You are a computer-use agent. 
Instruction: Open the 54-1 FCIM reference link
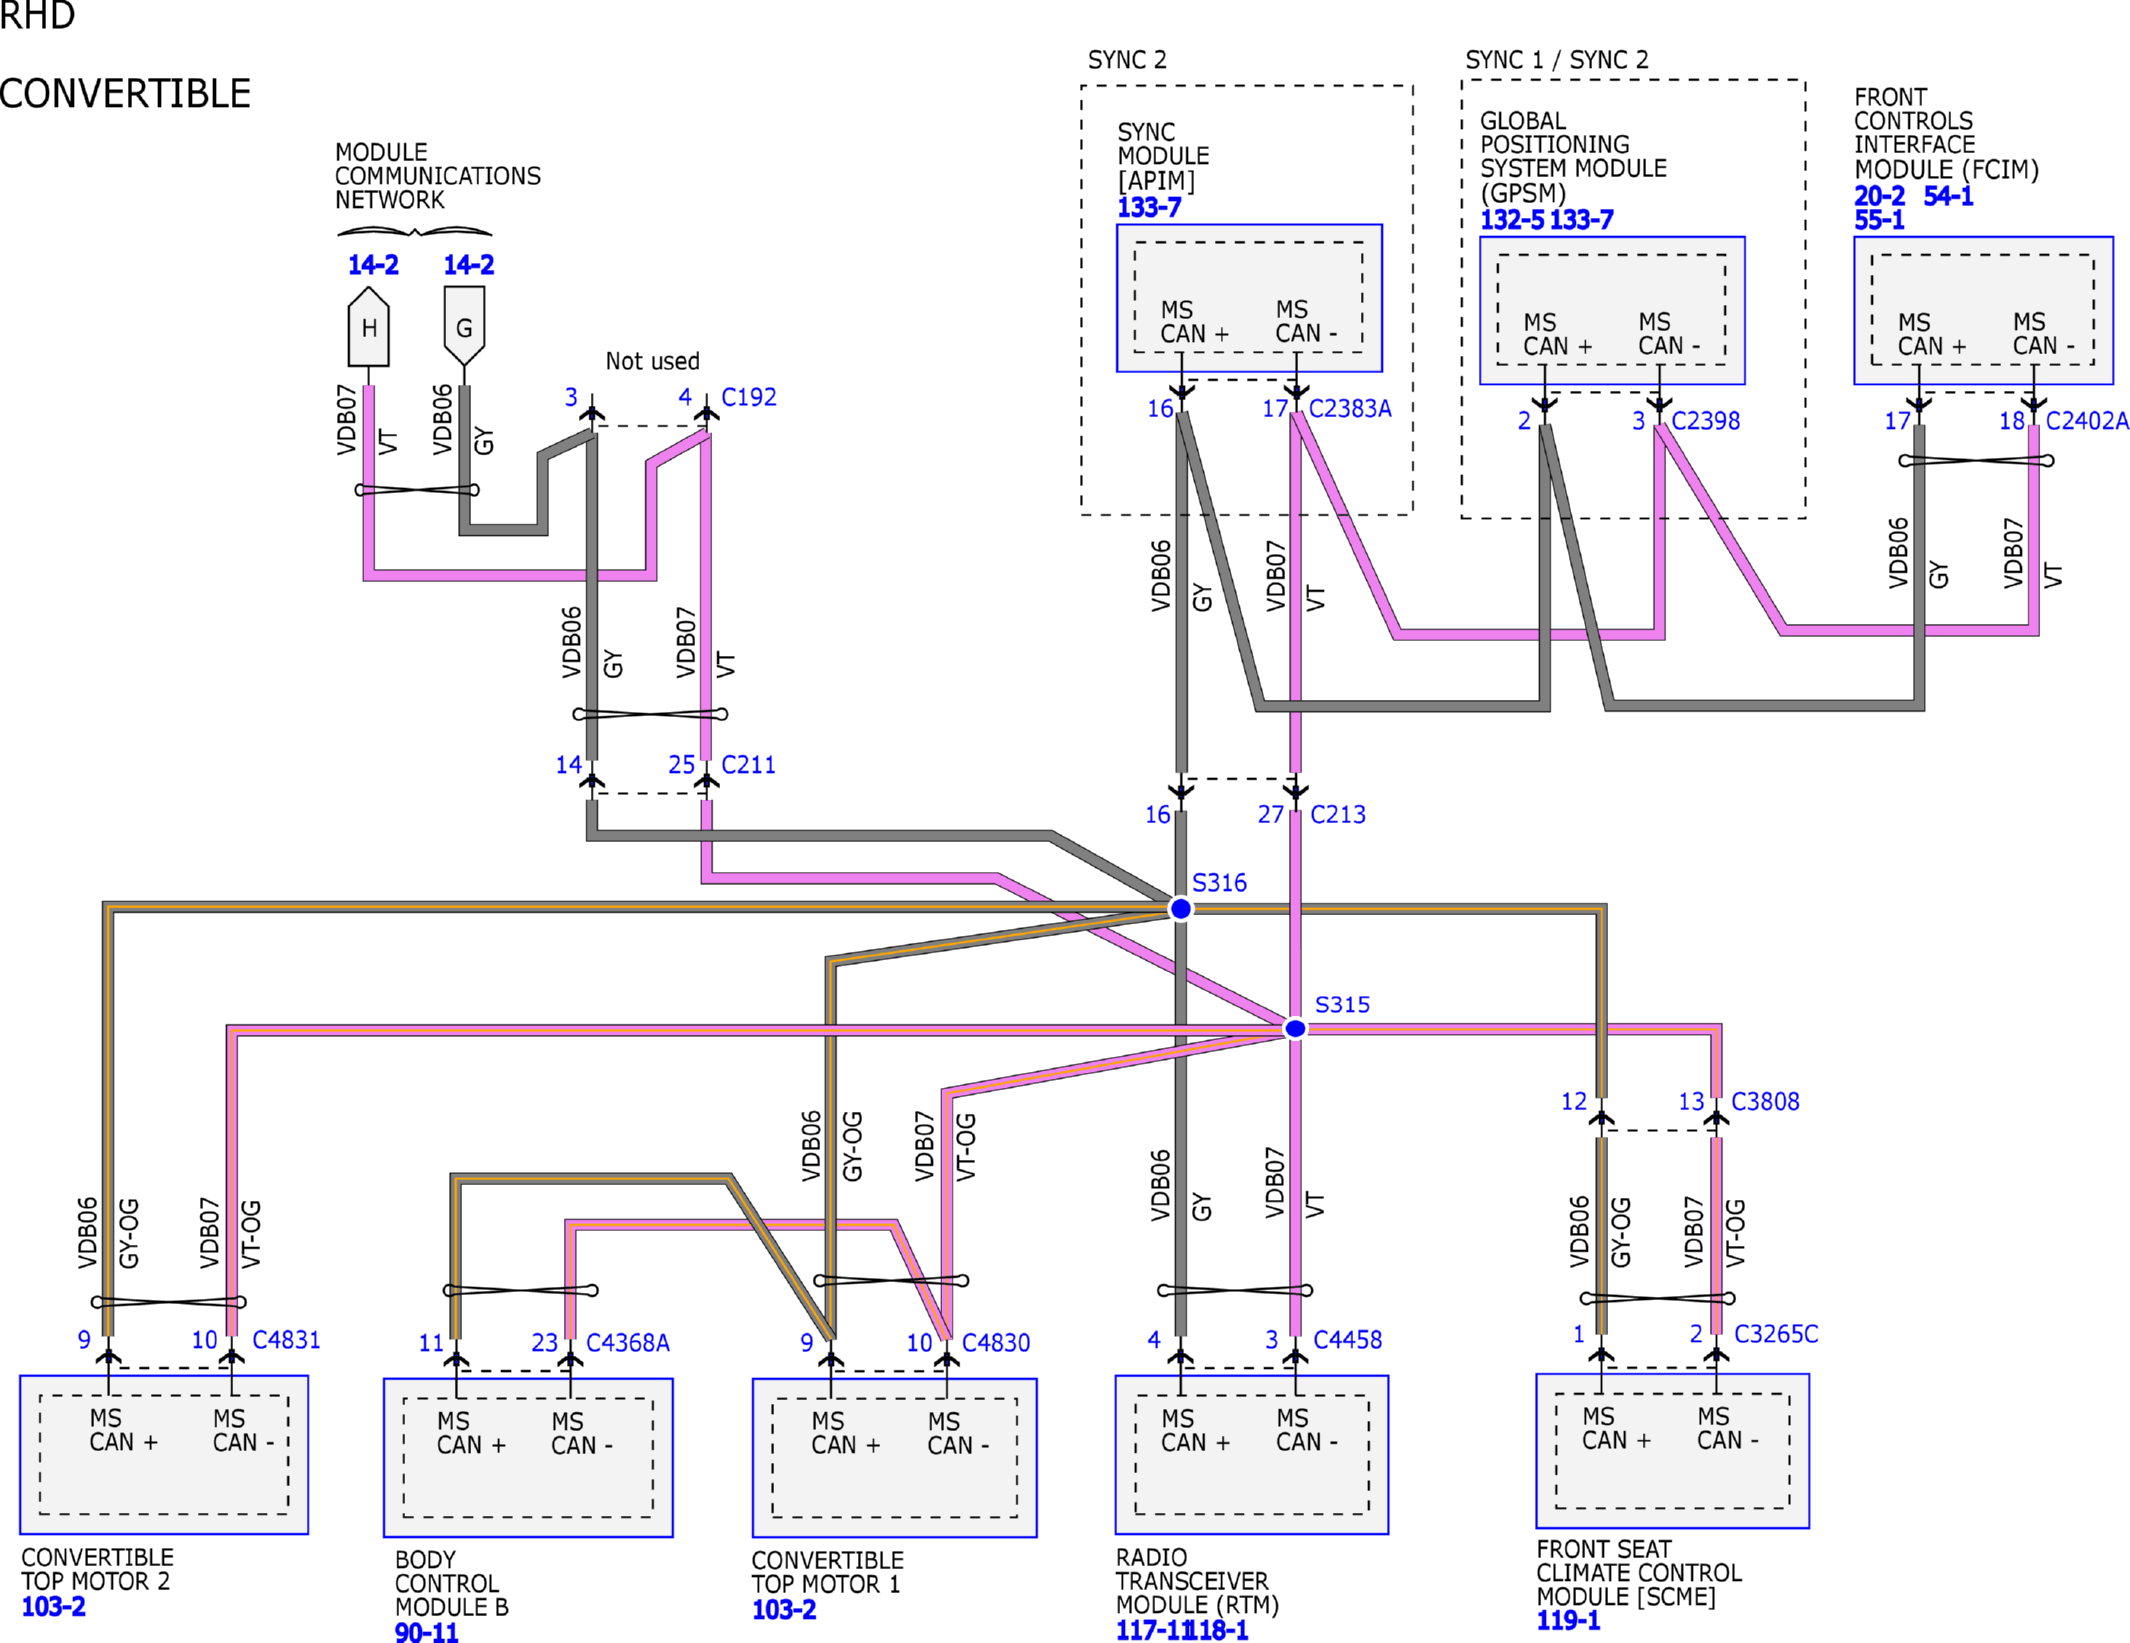pyautogui.click(x=1947, y=196)
